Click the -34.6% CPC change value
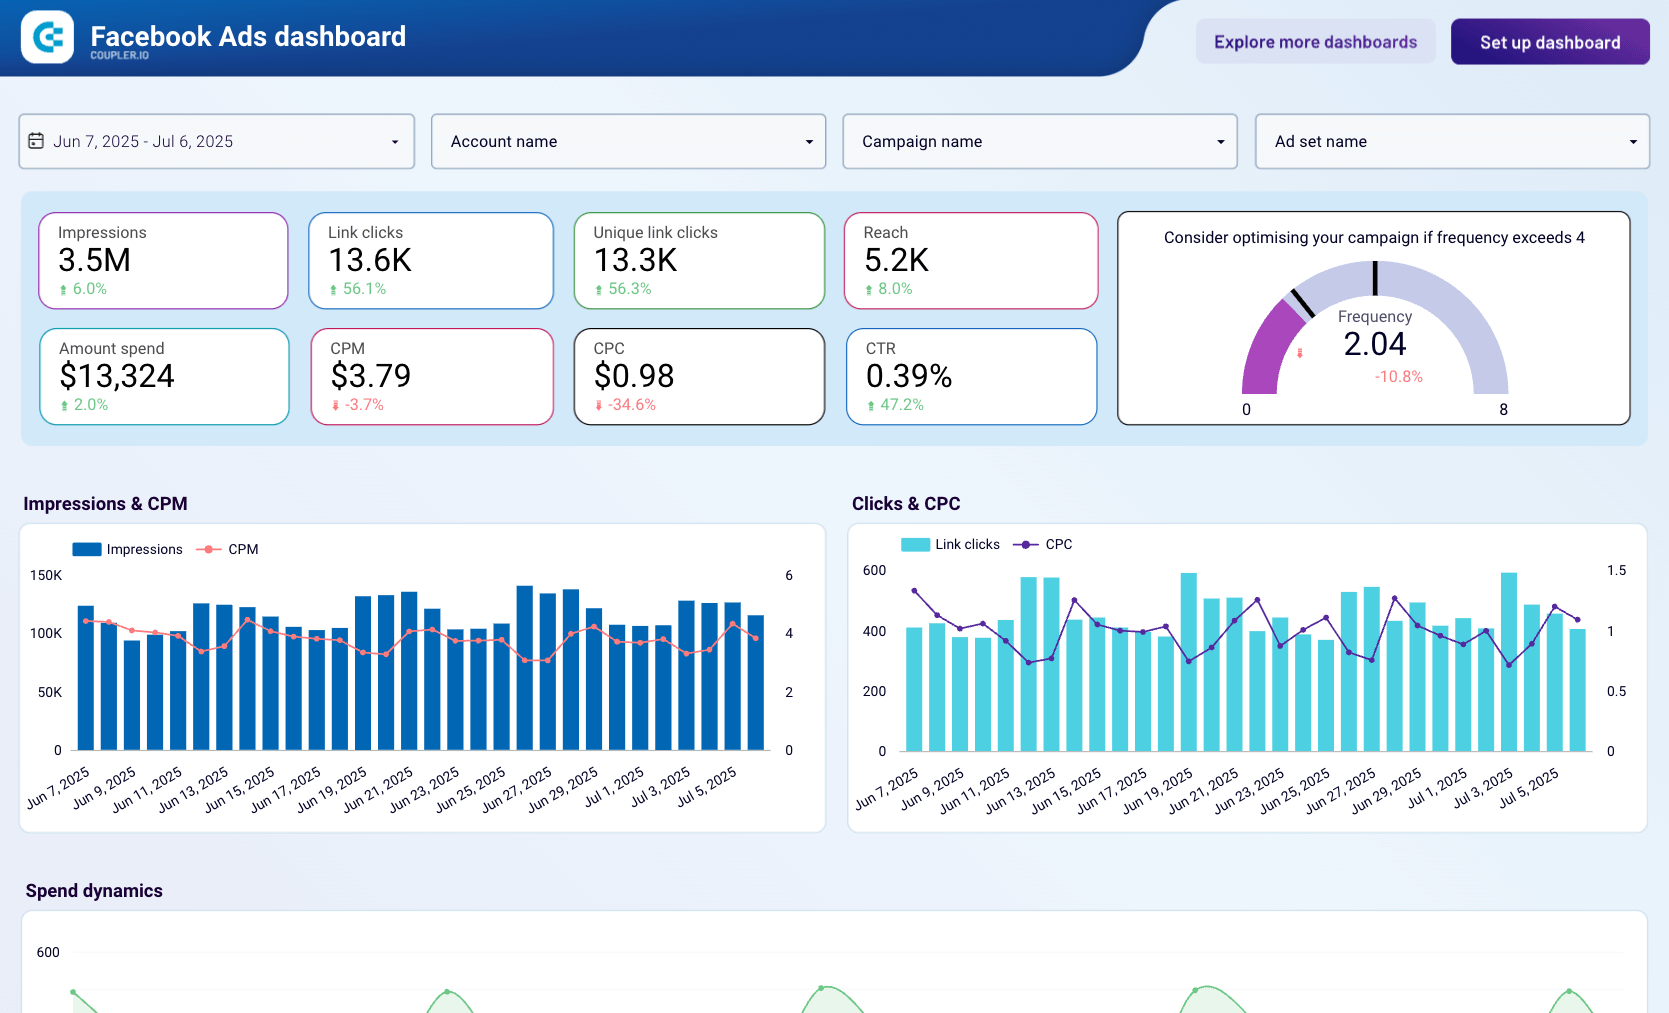The width and height of the screenshot is (1669, 1013). [x=632, y=405]
